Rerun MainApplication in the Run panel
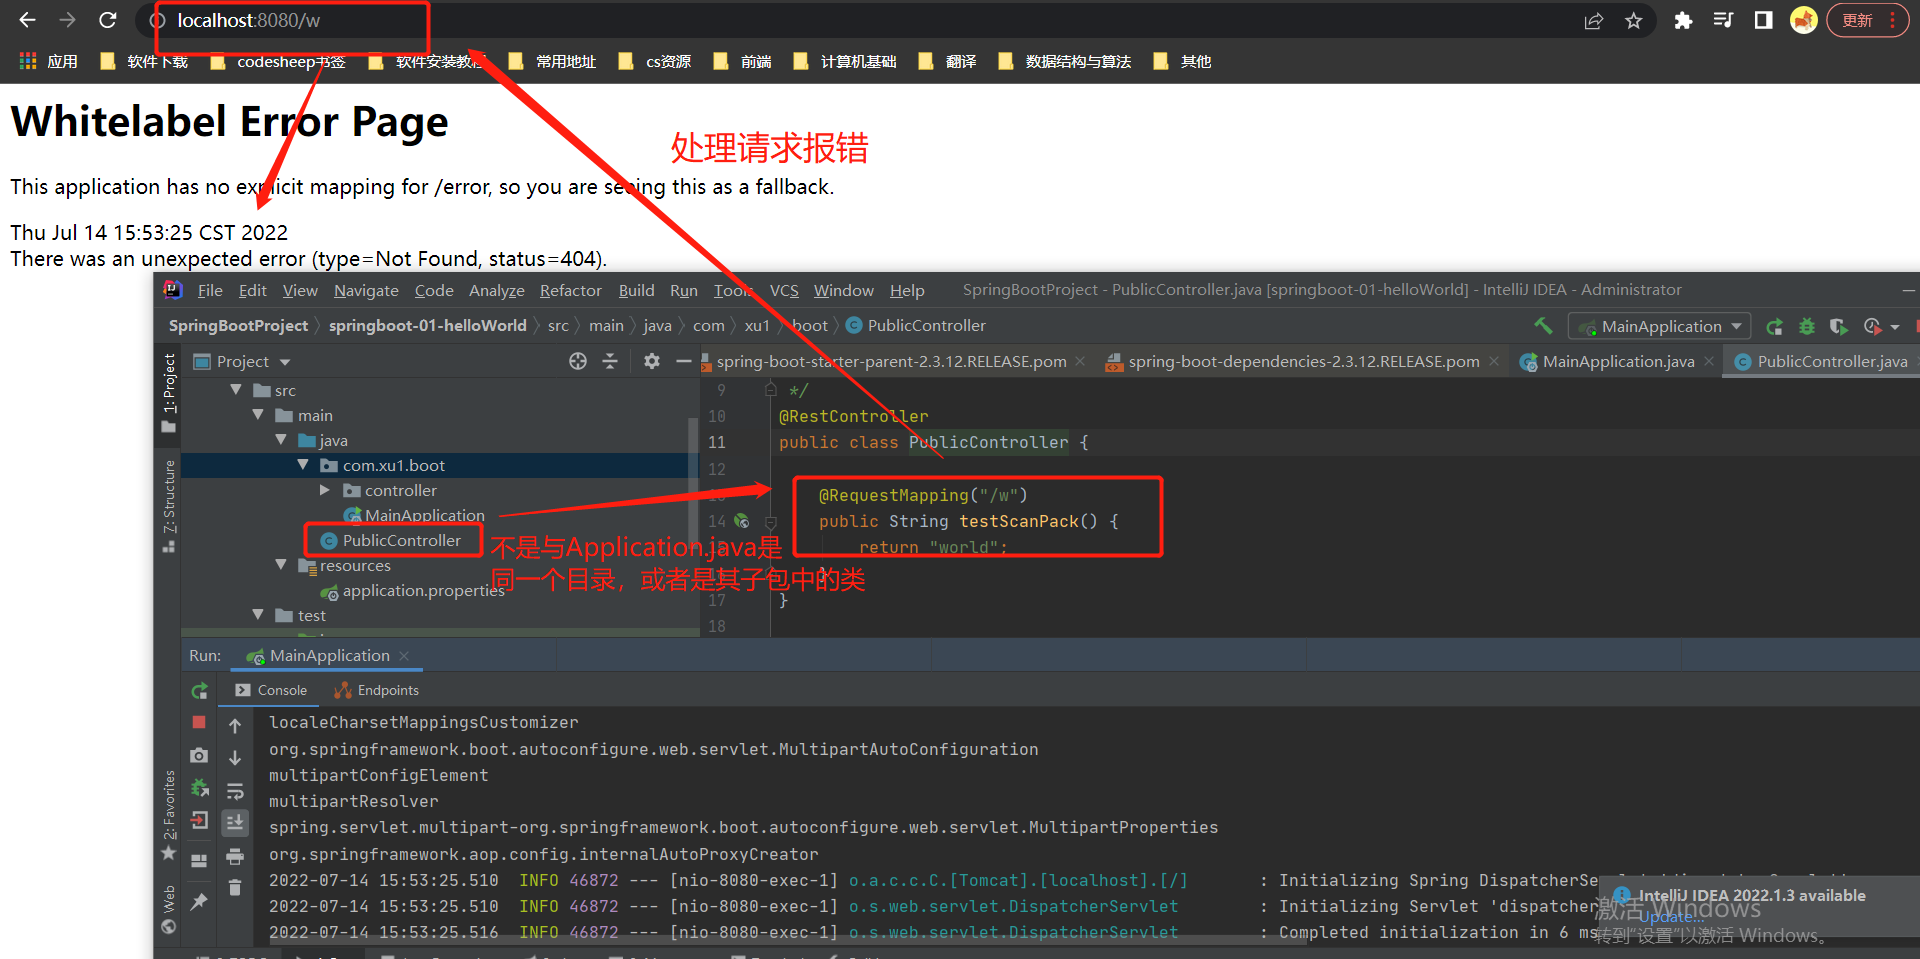Screen dimensions: 1920x959 point(200,691)
